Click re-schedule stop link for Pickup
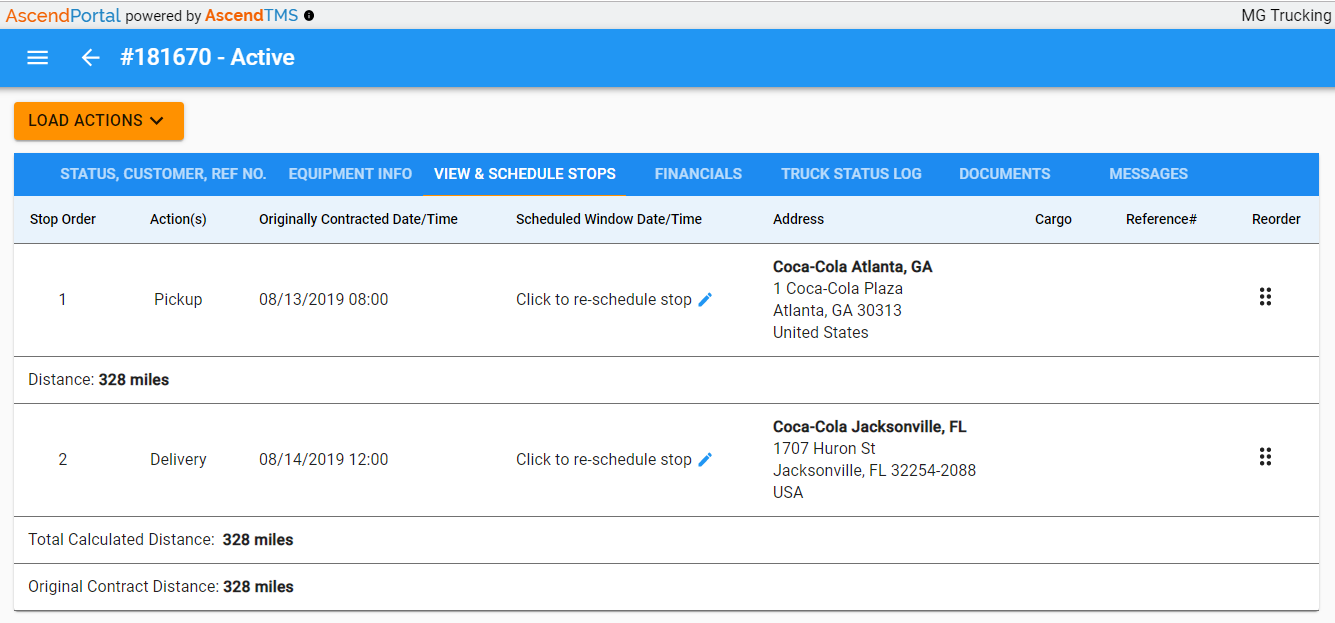Viewport: 1335px width, 623px height. tap(604, 299)
